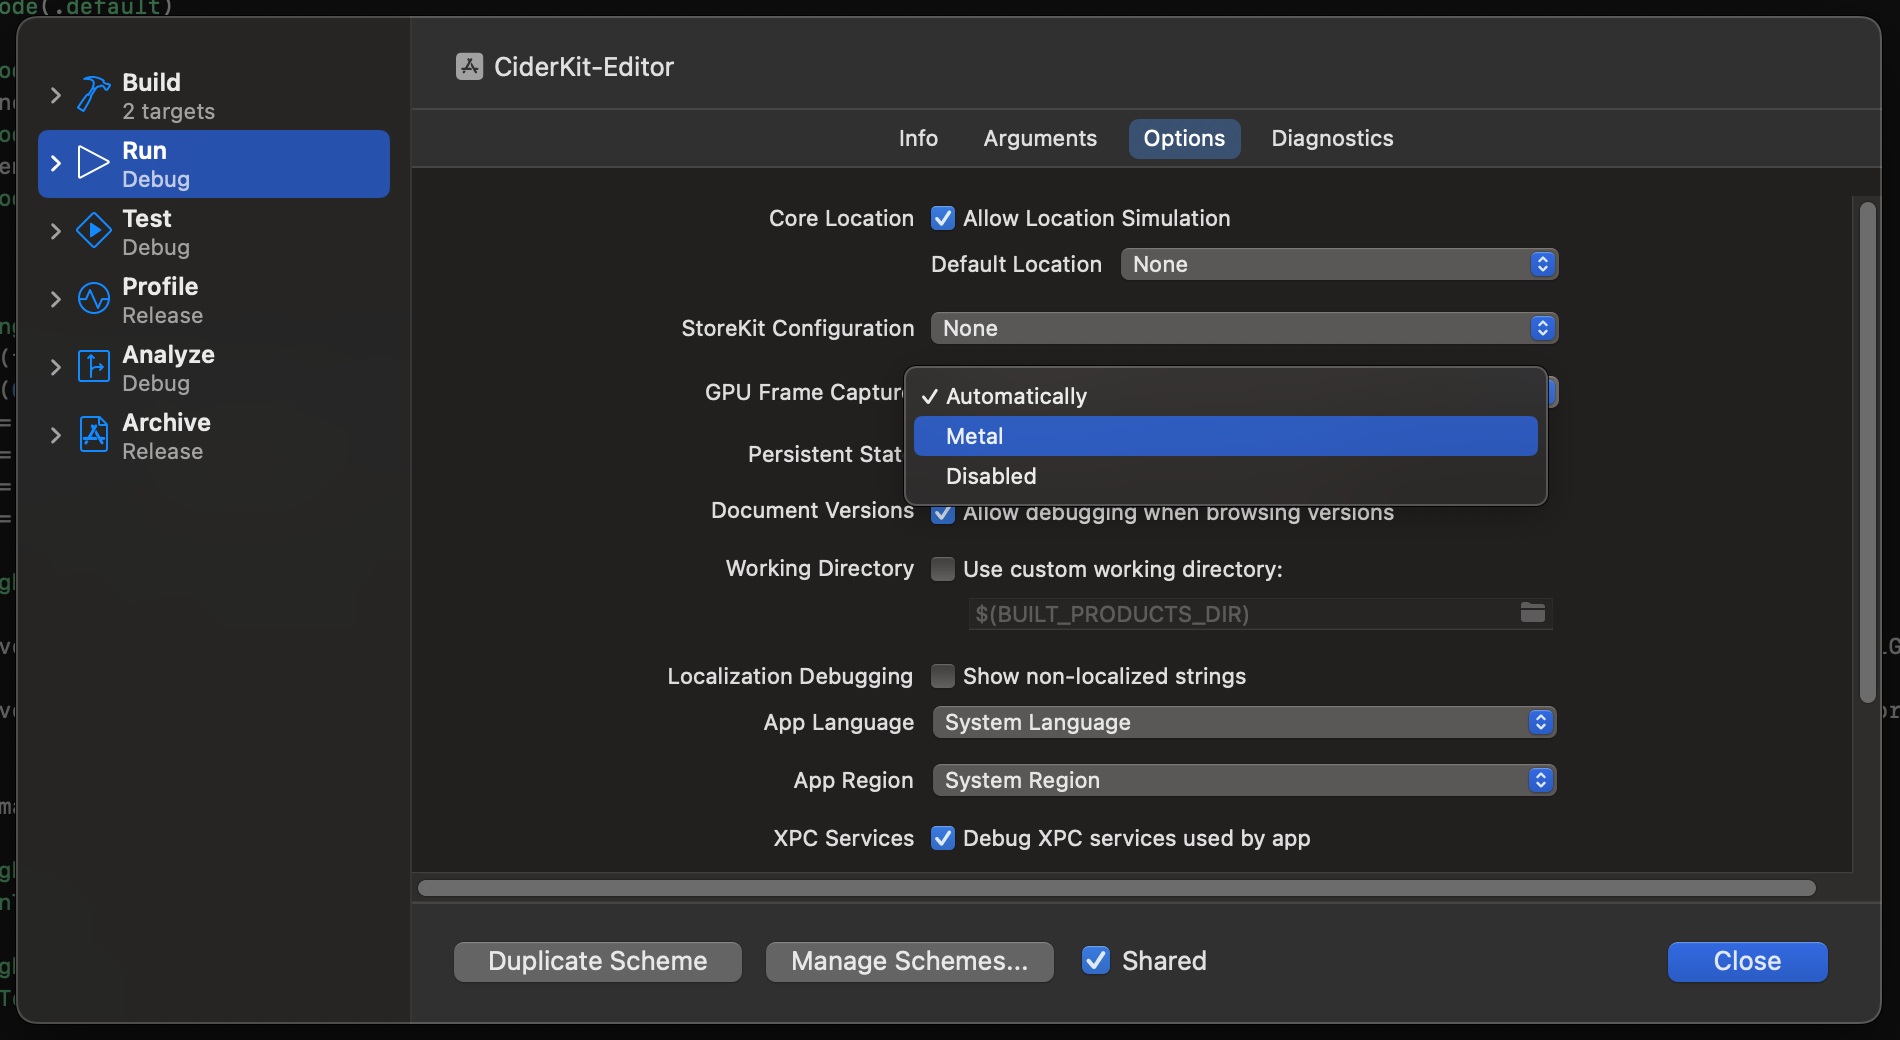Viewport: 1900px width, 1040px height.
Task: Switch to the Diagnostics tab
Action: click(1332, 138)
